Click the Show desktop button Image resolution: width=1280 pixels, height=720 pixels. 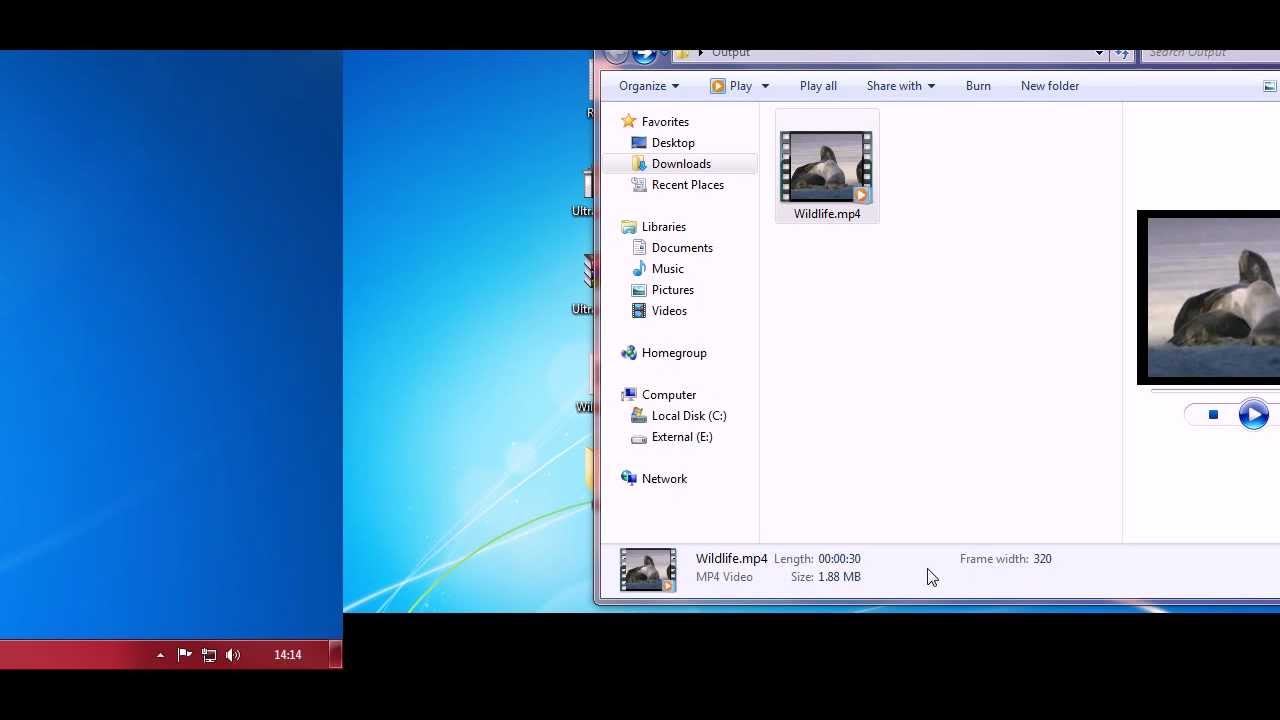(x=337, y=655)
